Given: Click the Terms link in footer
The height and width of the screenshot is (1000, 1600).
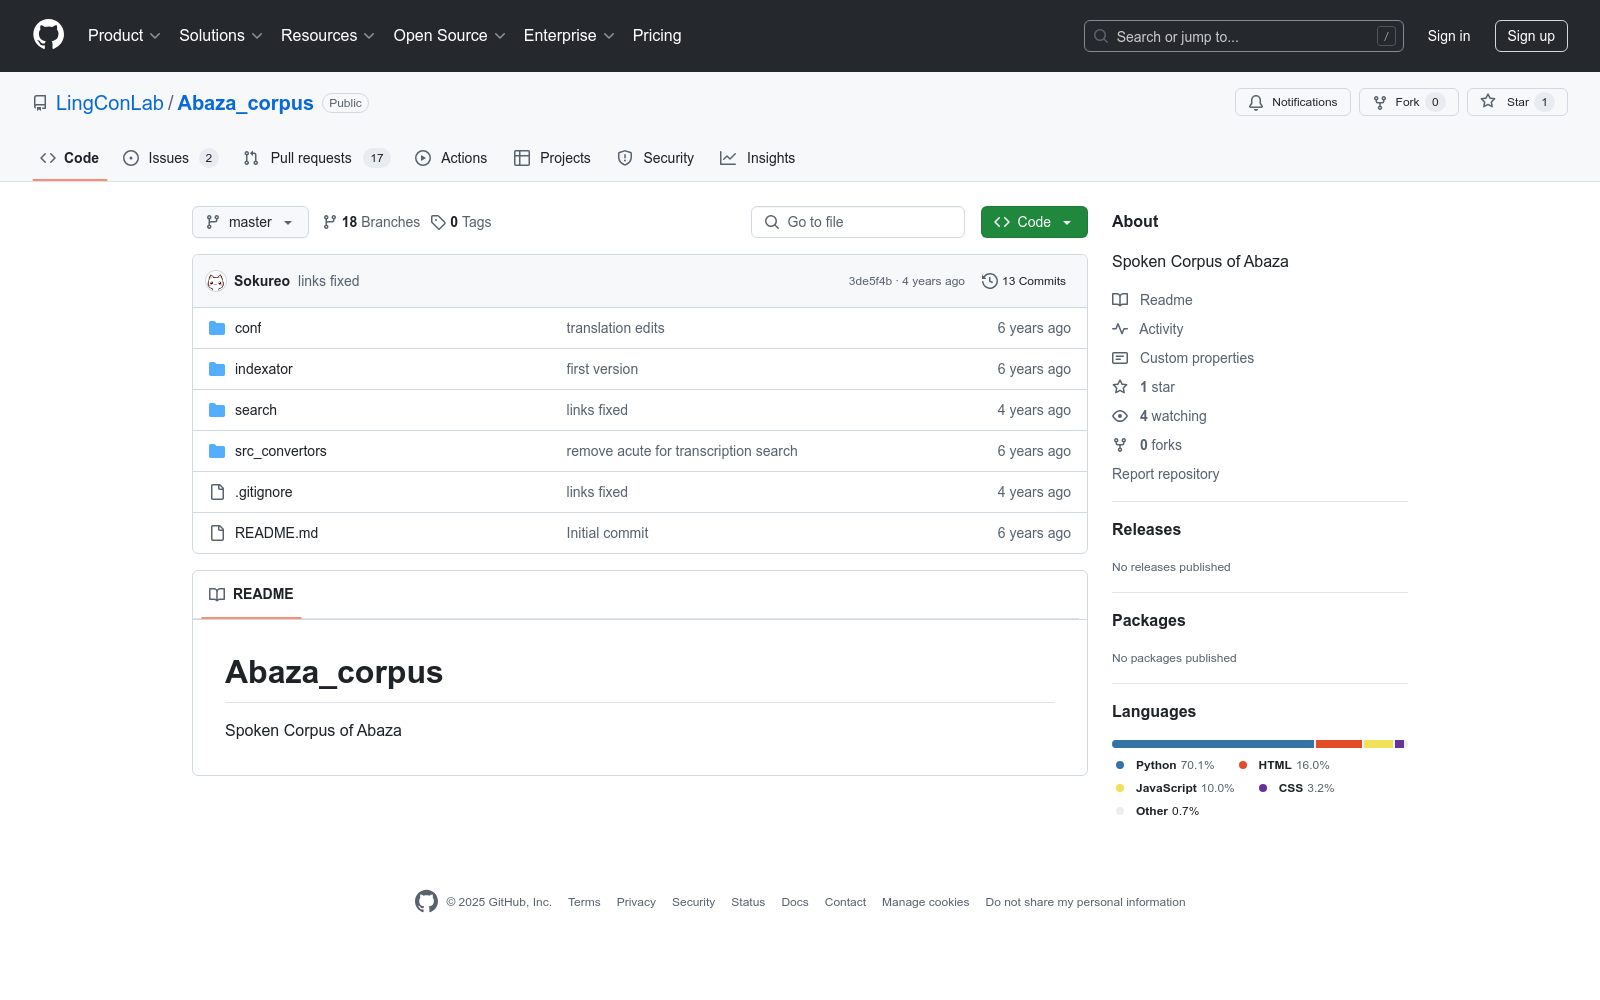Looking at the screenshot, I should [x=584, y=902].
